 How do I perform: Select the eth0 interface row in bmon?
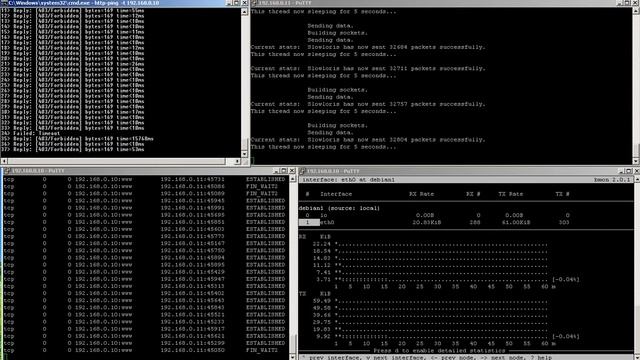click(x=434, y=222)
